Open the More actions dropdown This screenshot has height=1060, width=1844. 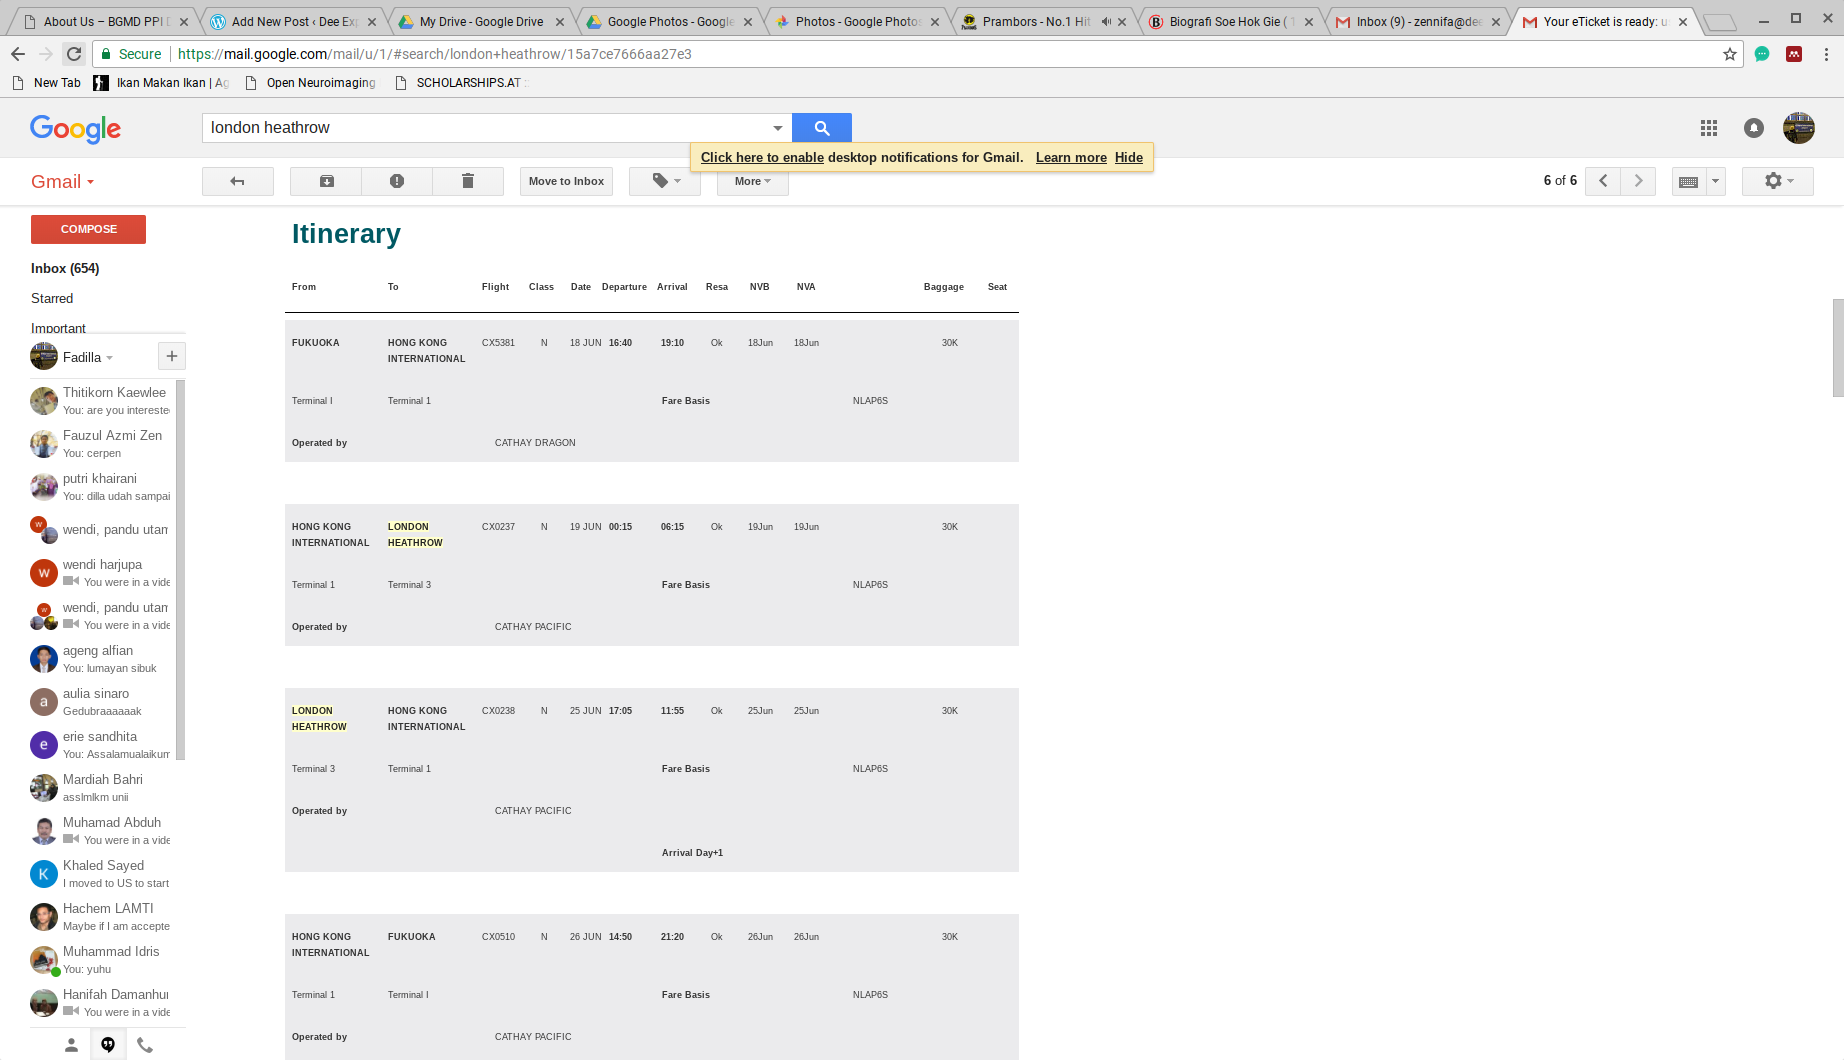[752, 181]
